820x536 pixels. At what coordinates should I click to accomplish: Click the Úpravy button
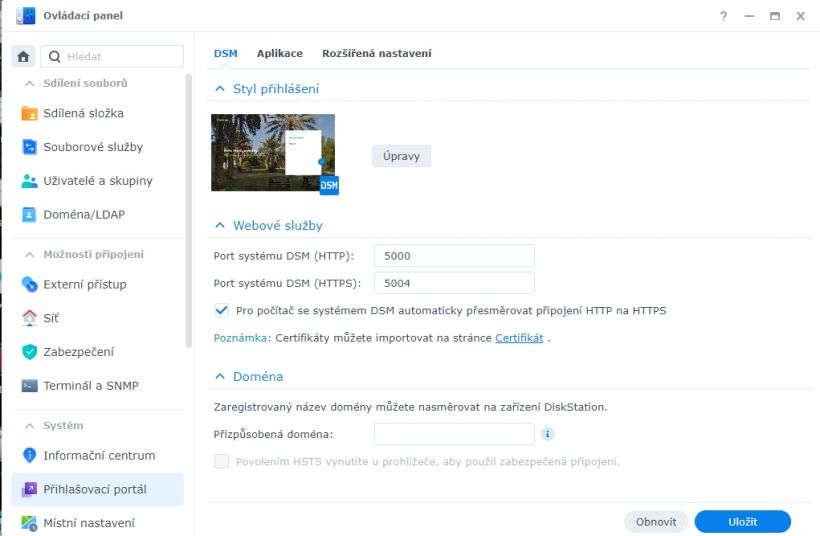pos(401,156)
